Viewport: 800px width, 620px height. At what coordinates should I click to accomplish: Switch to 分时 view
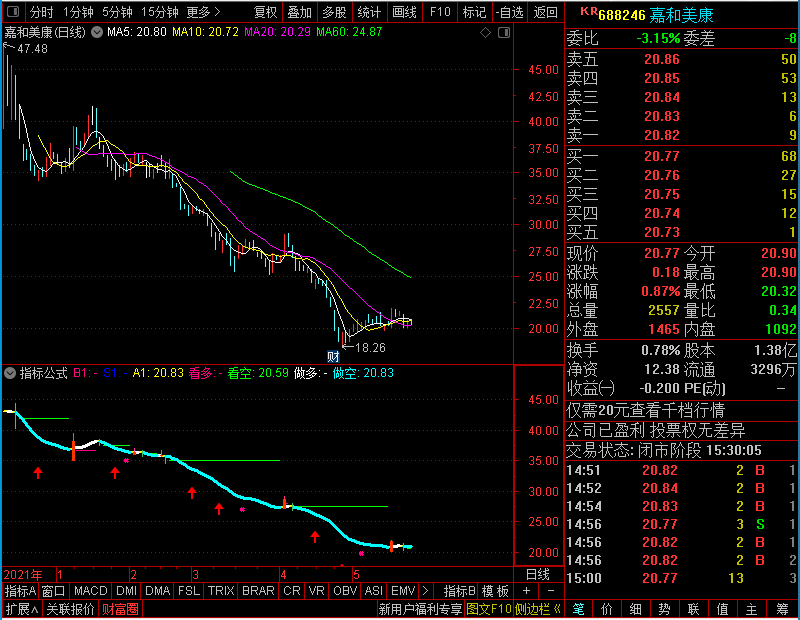[x=41, y=12]
